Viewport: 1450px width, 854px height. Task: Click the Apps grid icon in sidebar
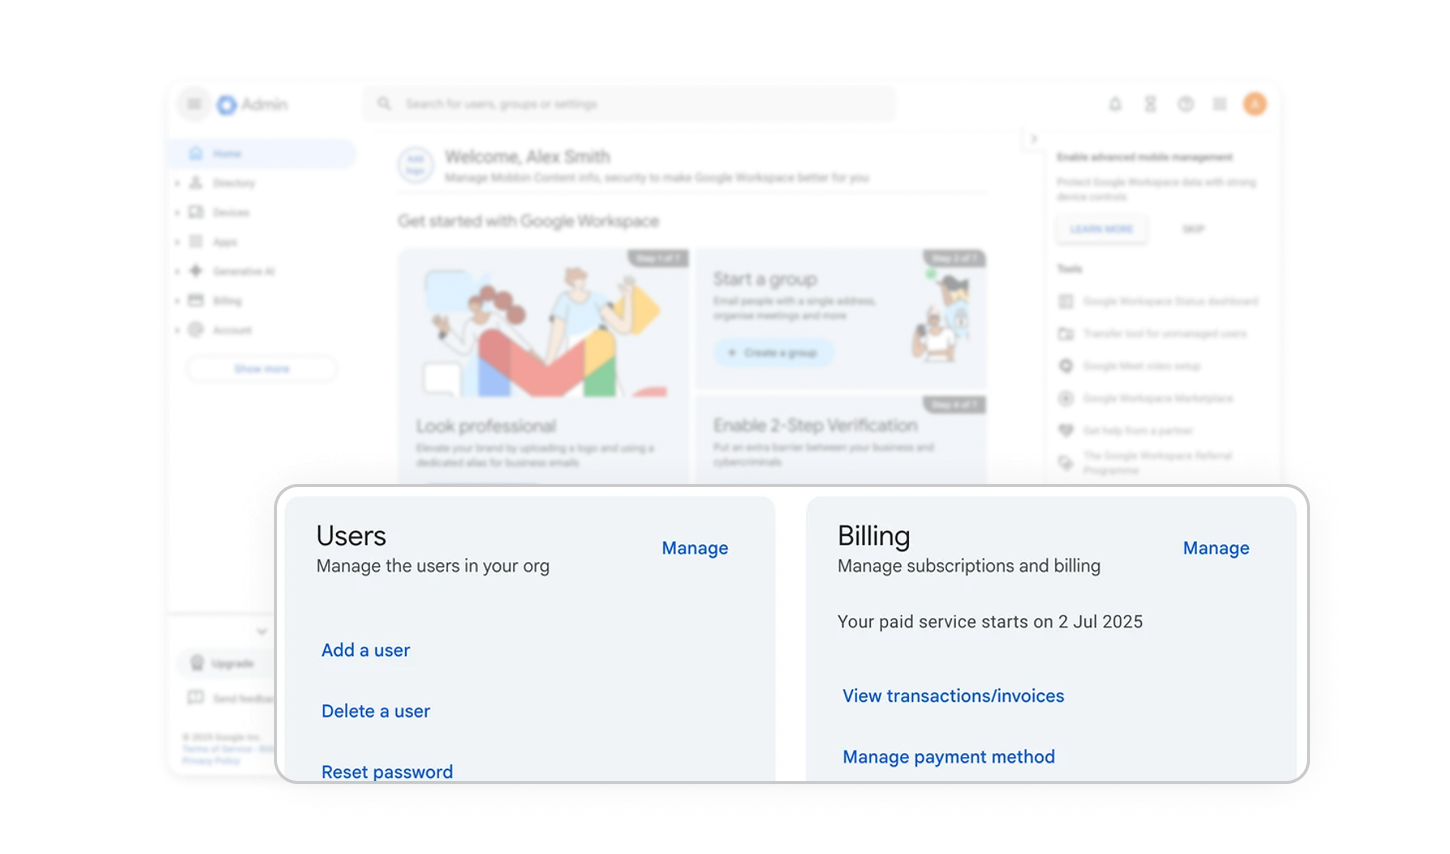point(196,241)
